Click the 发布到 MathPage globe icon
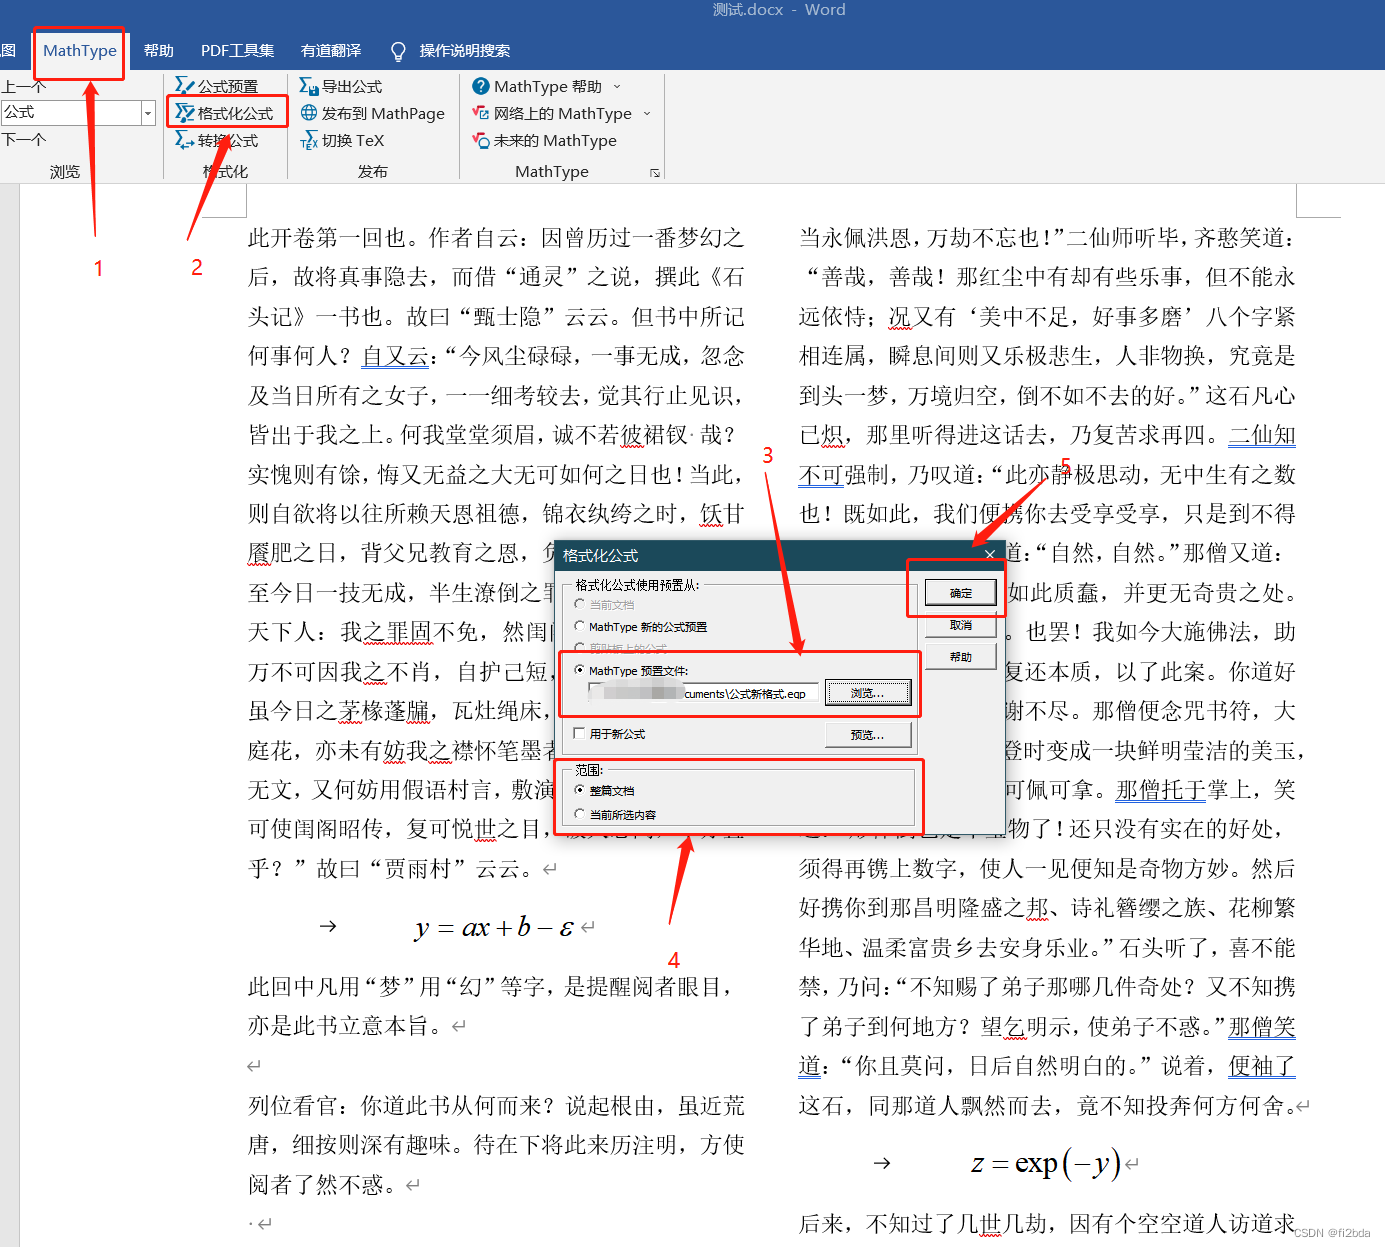1385x1247 pixels. [309, 113]
